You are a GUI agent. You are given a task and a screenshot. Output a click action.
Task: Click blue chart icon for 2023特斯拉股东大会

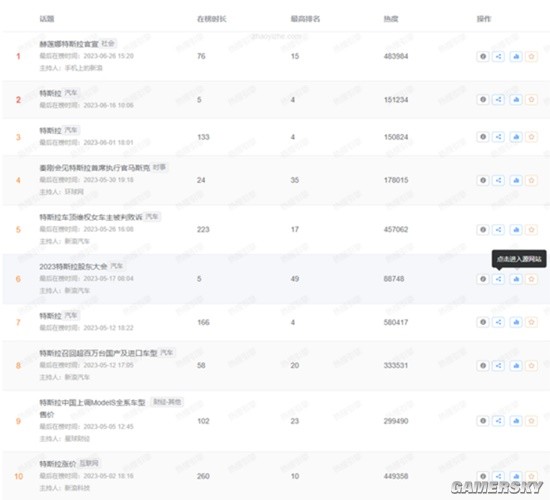click(516, 279)
